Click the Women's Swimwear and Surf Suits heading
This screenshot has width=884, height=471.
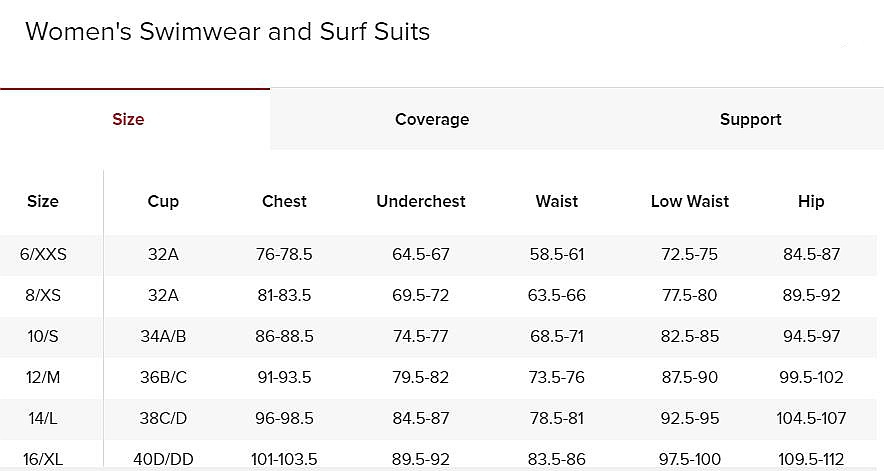click(x=228, y=32)
